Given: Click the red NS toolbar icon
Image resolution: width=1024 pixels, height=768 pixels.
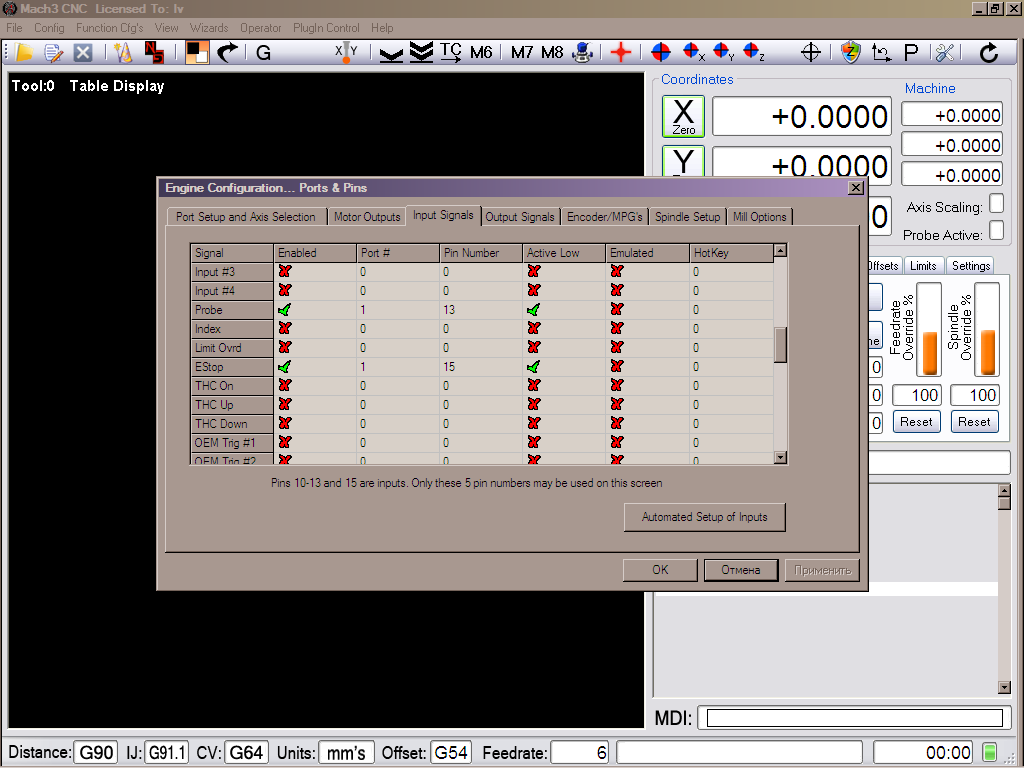Looking at the screenshot, I should point(154,52).
